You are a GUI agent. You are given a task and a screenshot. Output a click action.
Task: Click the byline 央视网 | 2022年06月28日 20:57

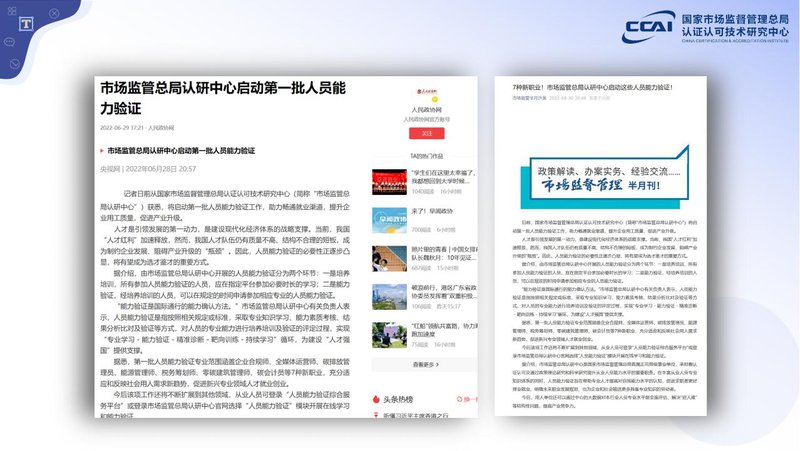tap(148, 169)
